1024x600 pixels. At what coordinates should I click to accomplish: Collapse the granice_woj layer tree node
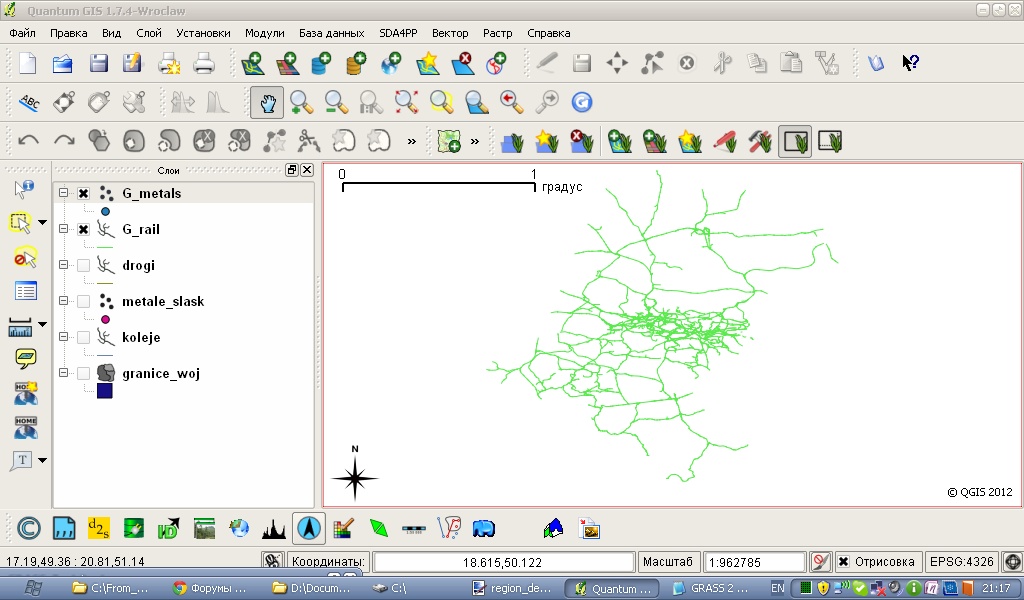pos(64,374)
